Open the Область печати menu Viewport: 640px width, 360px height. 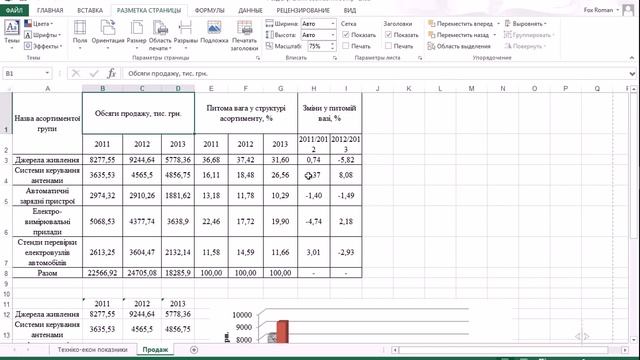(x=160, y=35)
